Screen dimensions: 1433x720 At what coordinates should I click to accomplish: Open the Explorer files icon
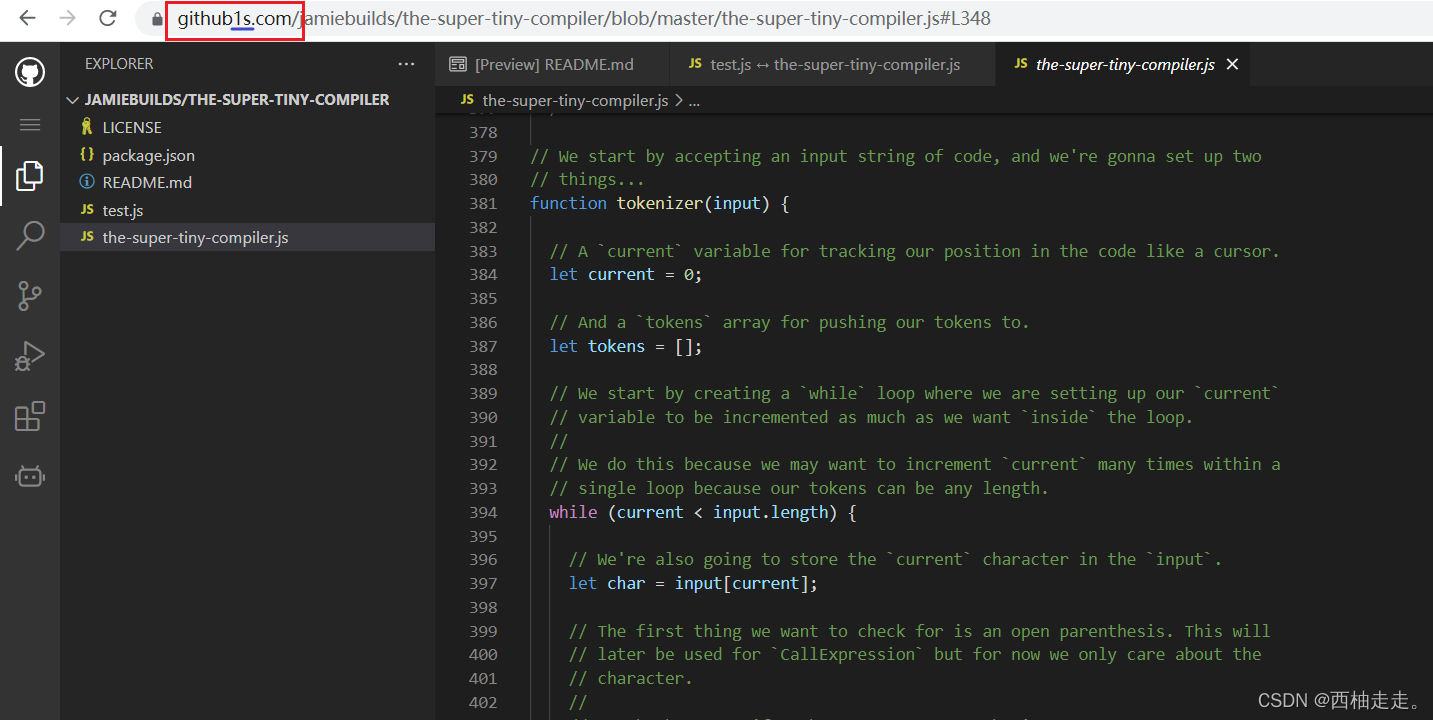(x=30, y=176)
